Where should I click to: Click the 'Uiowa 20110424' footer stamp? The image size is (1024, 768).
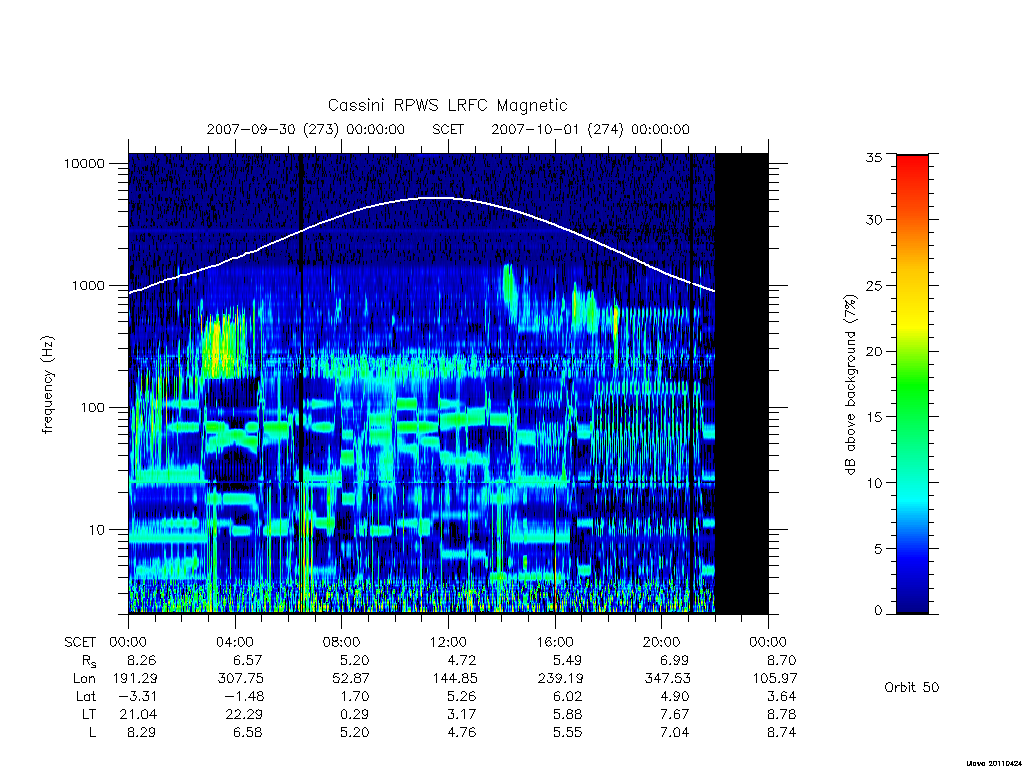(x=994, y=763)
